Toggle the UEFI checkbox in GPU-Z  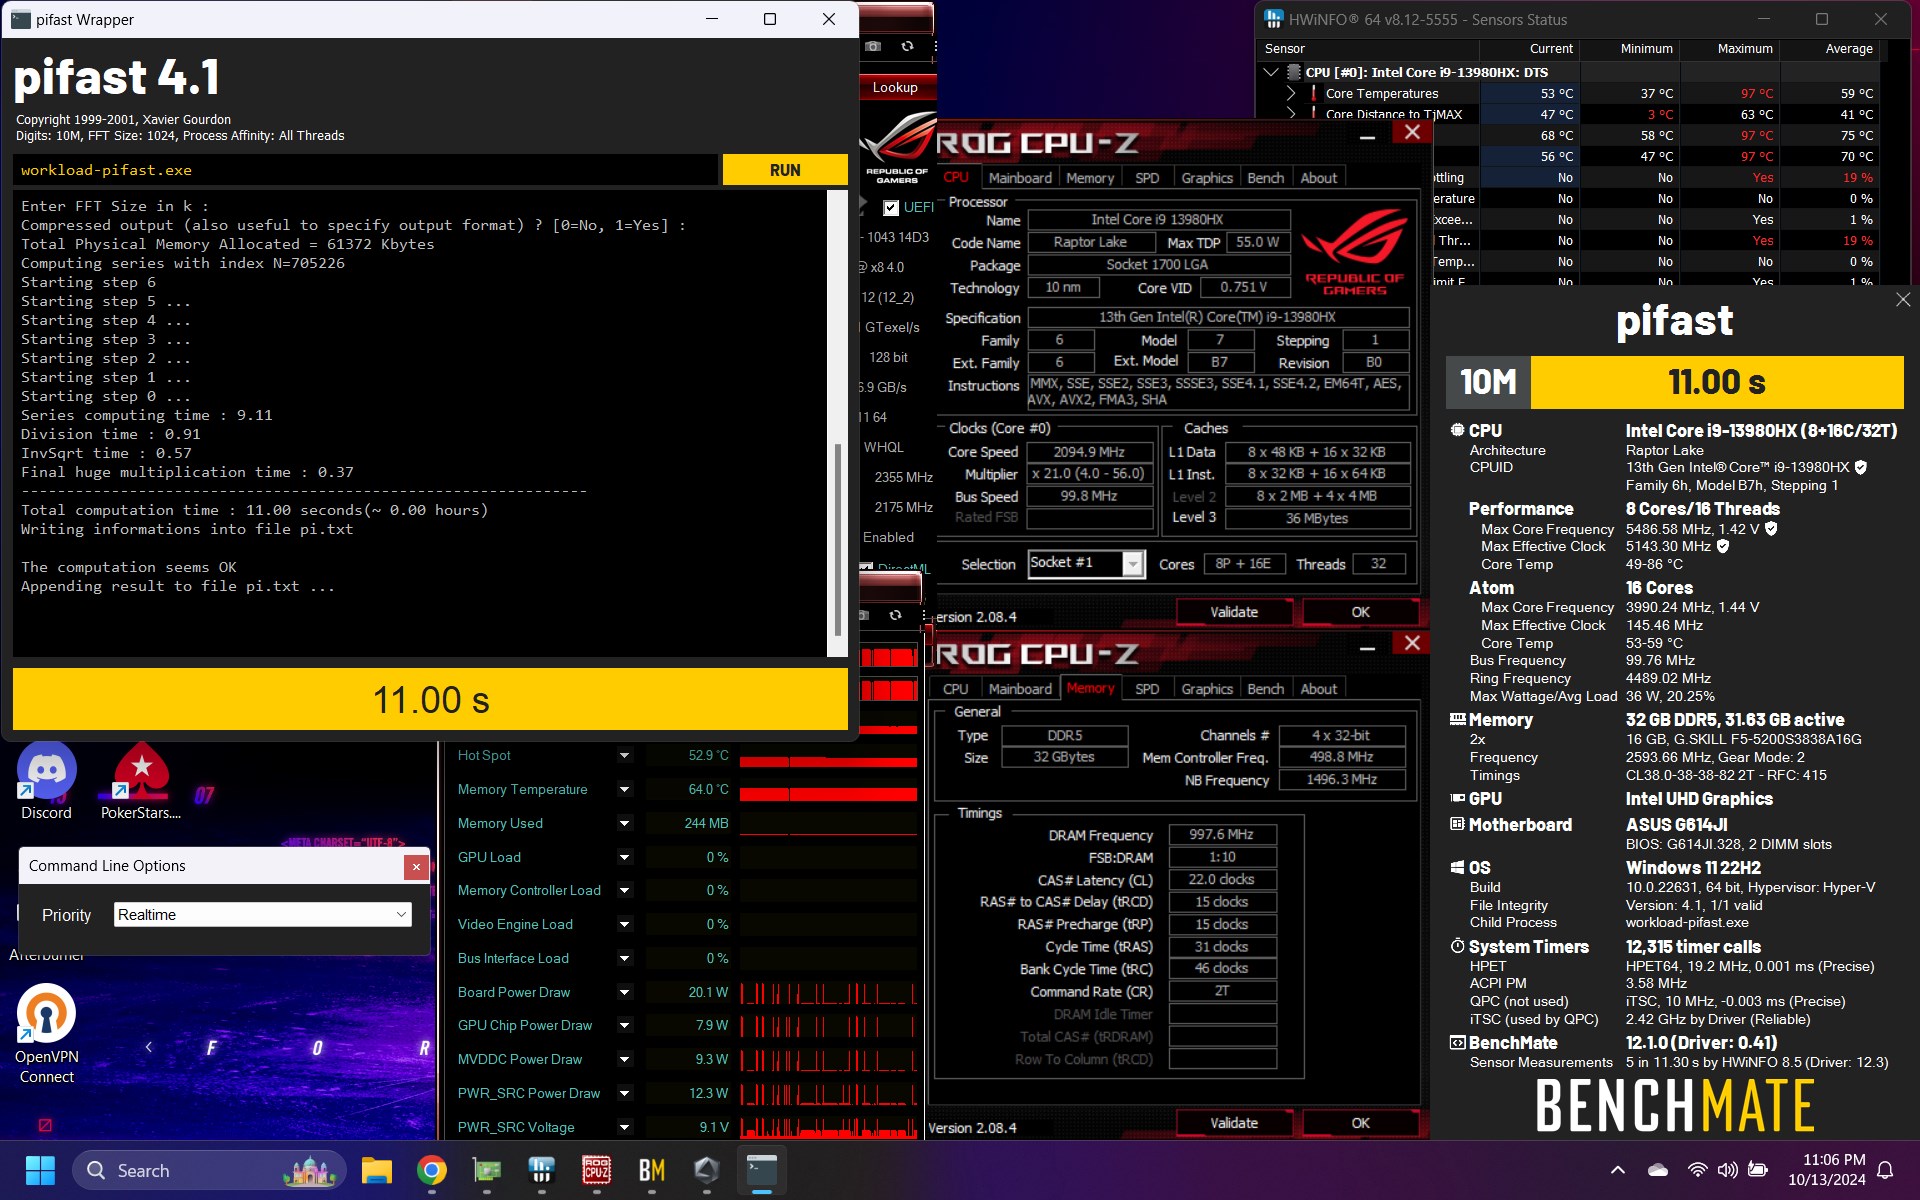(891, 208)
